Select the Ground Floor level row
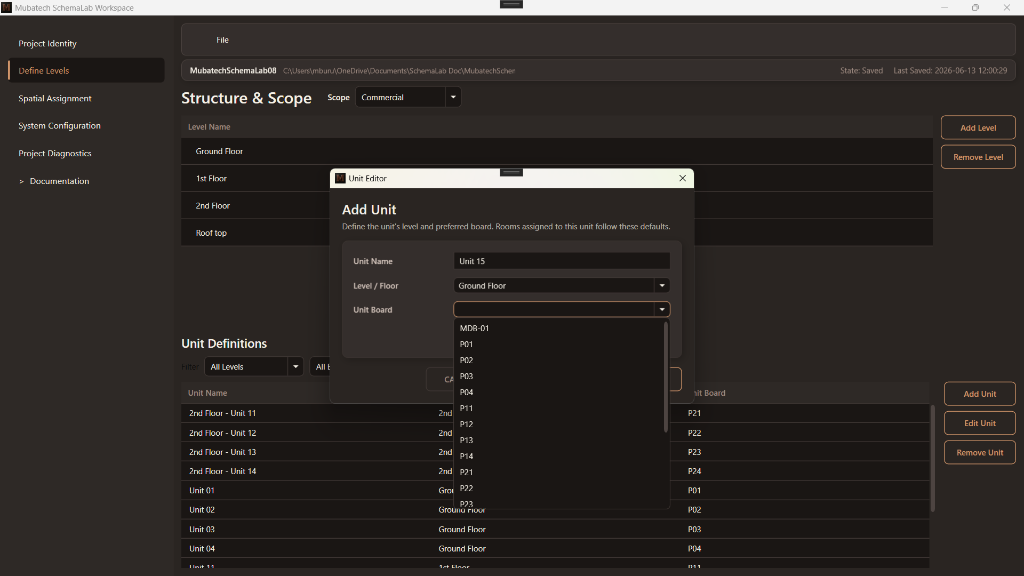The image size is (1024, 576). tap(556, 152)
